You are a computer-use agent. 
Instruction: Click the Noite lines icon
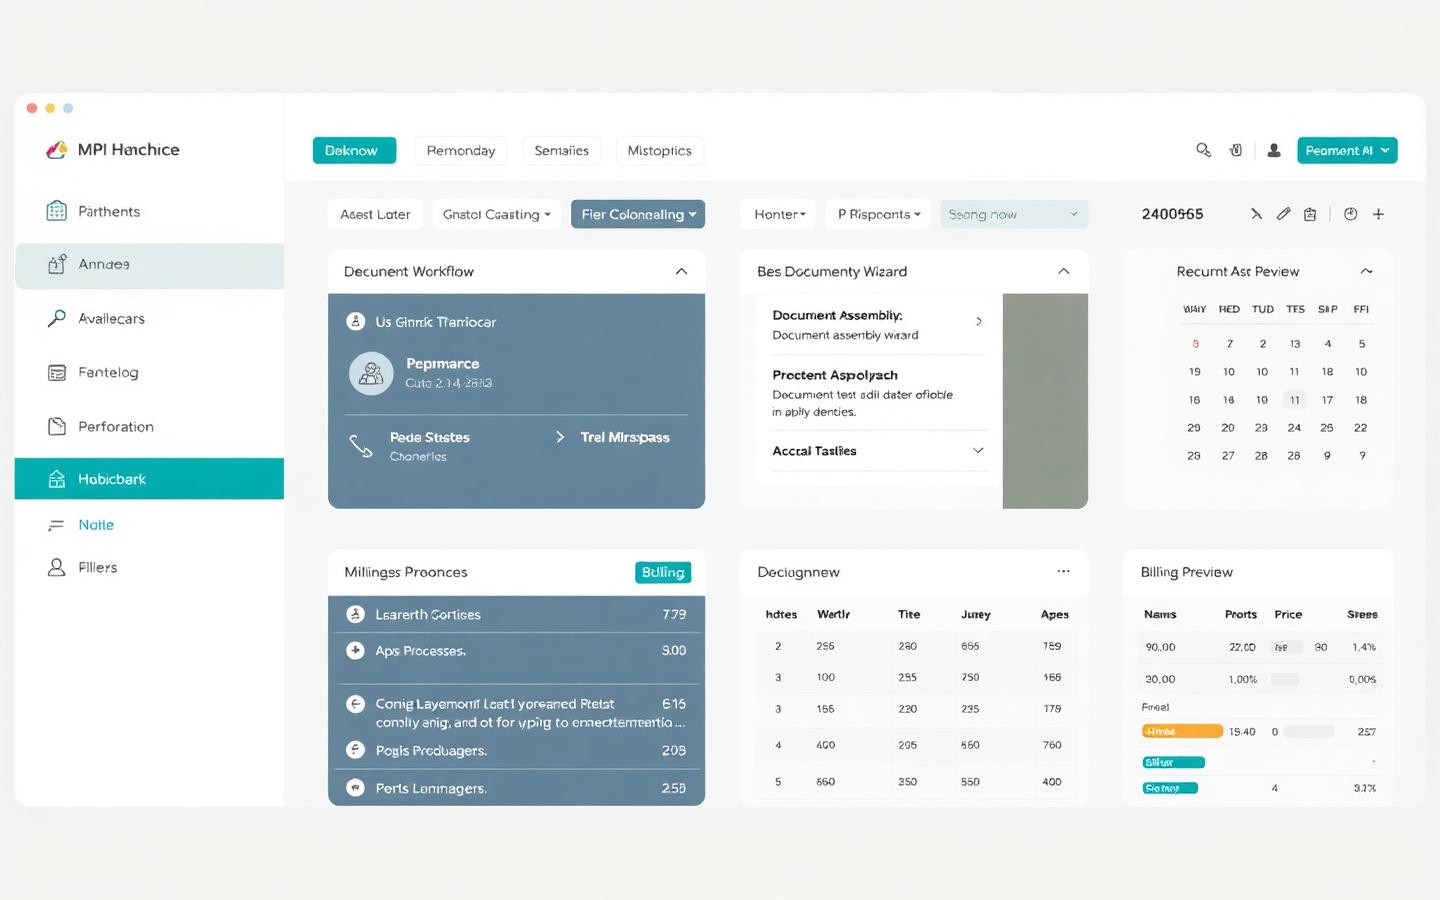click(x=56, y=525)
